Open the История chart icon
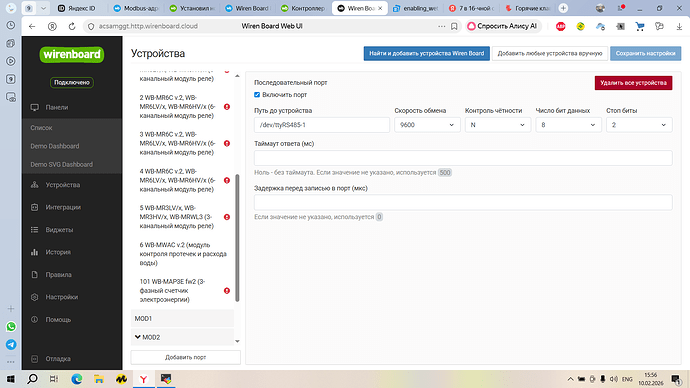The image size is (690, 388). [34, 252]
